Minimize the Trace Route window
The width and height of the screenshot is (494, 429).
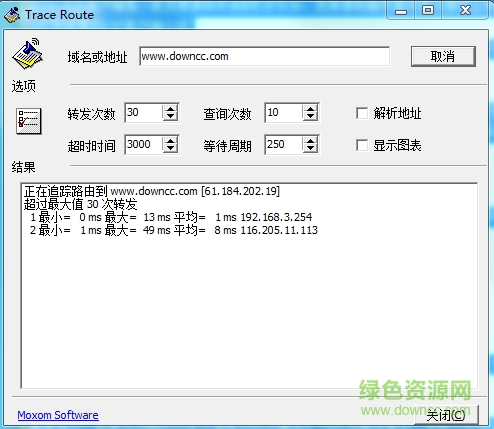click(x=401, y=11)
